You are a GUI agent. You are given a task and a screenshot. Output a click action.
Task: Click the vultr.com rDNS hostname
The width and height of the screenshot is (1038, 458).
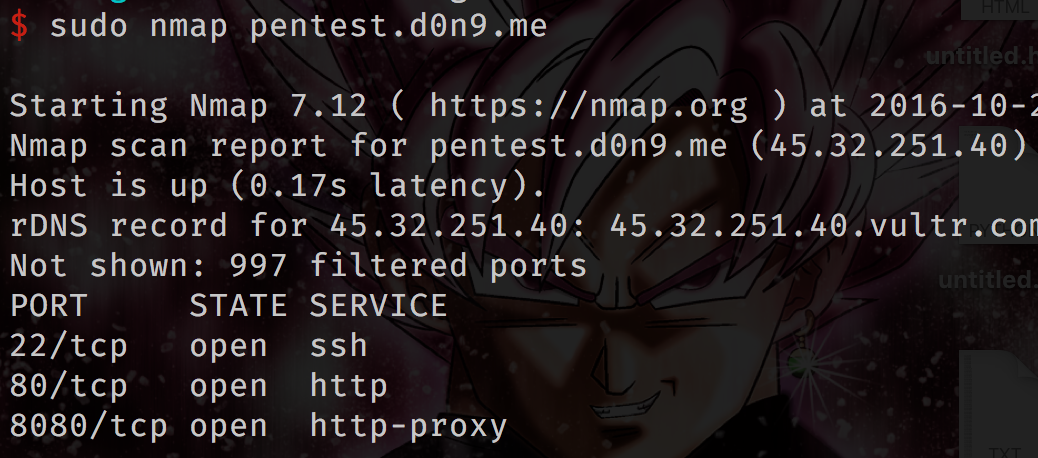[x=822, y=226]
